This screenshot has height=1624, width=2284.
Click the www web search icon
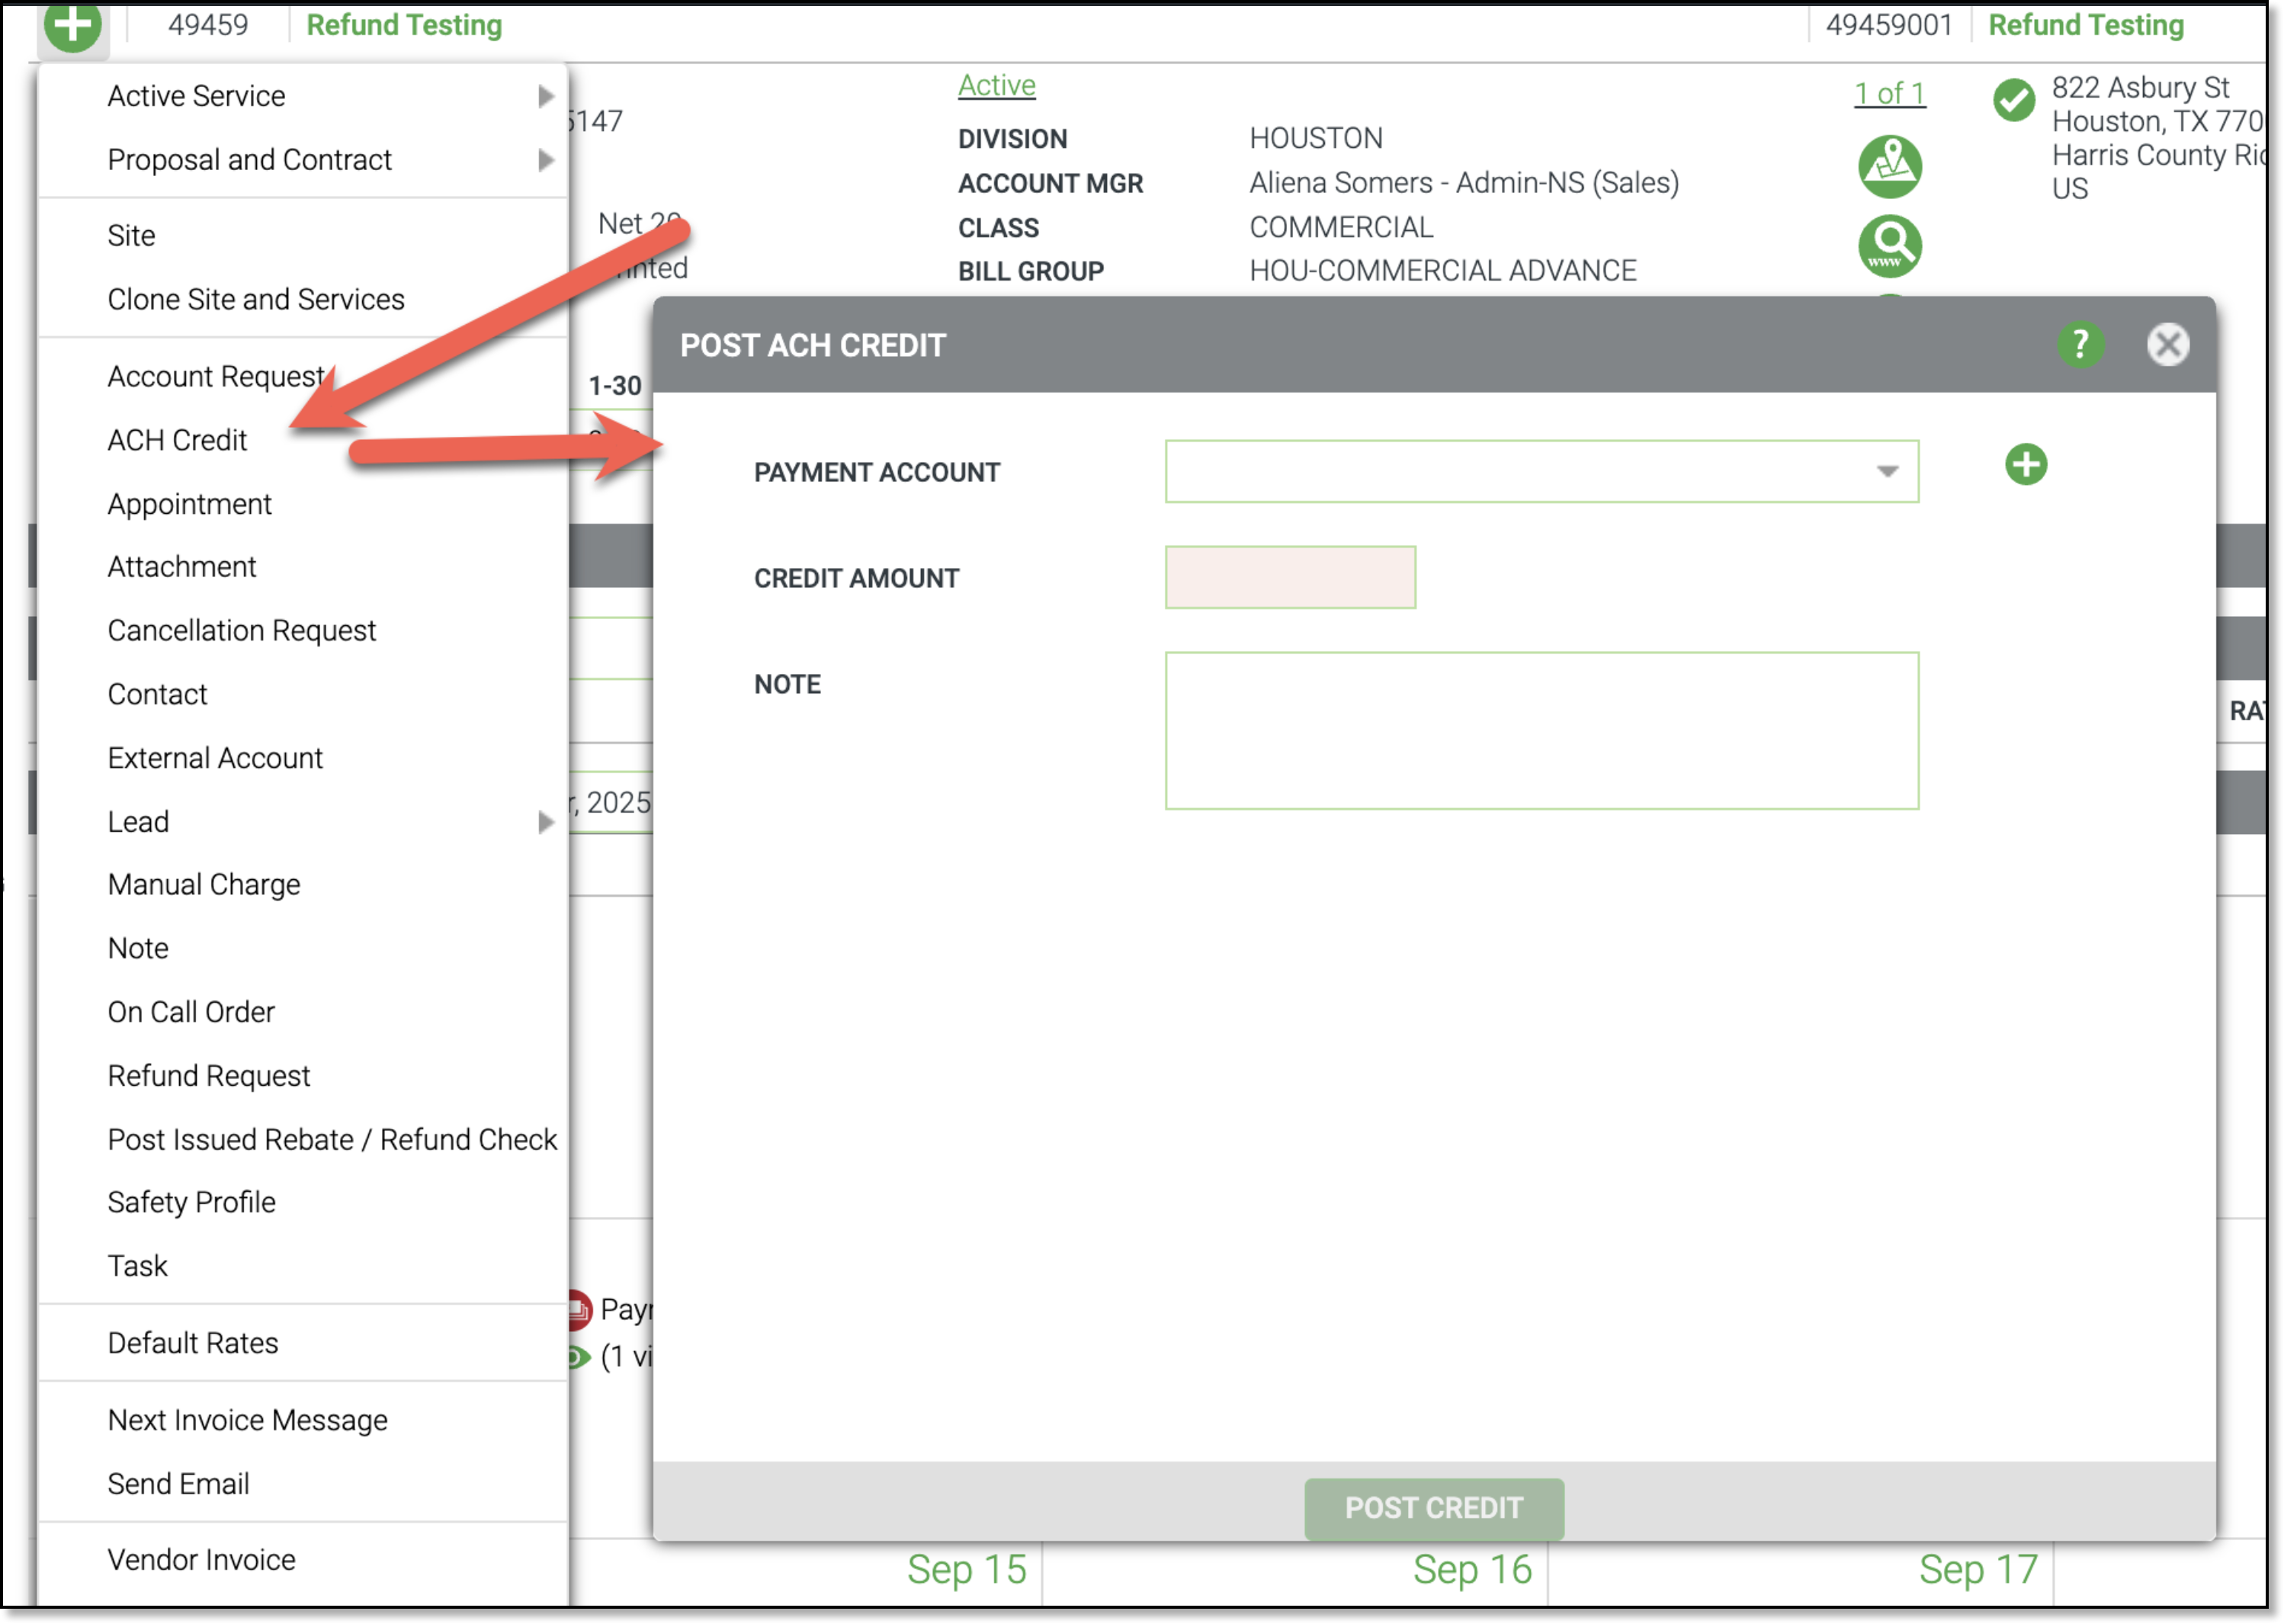click(1889, 245)
